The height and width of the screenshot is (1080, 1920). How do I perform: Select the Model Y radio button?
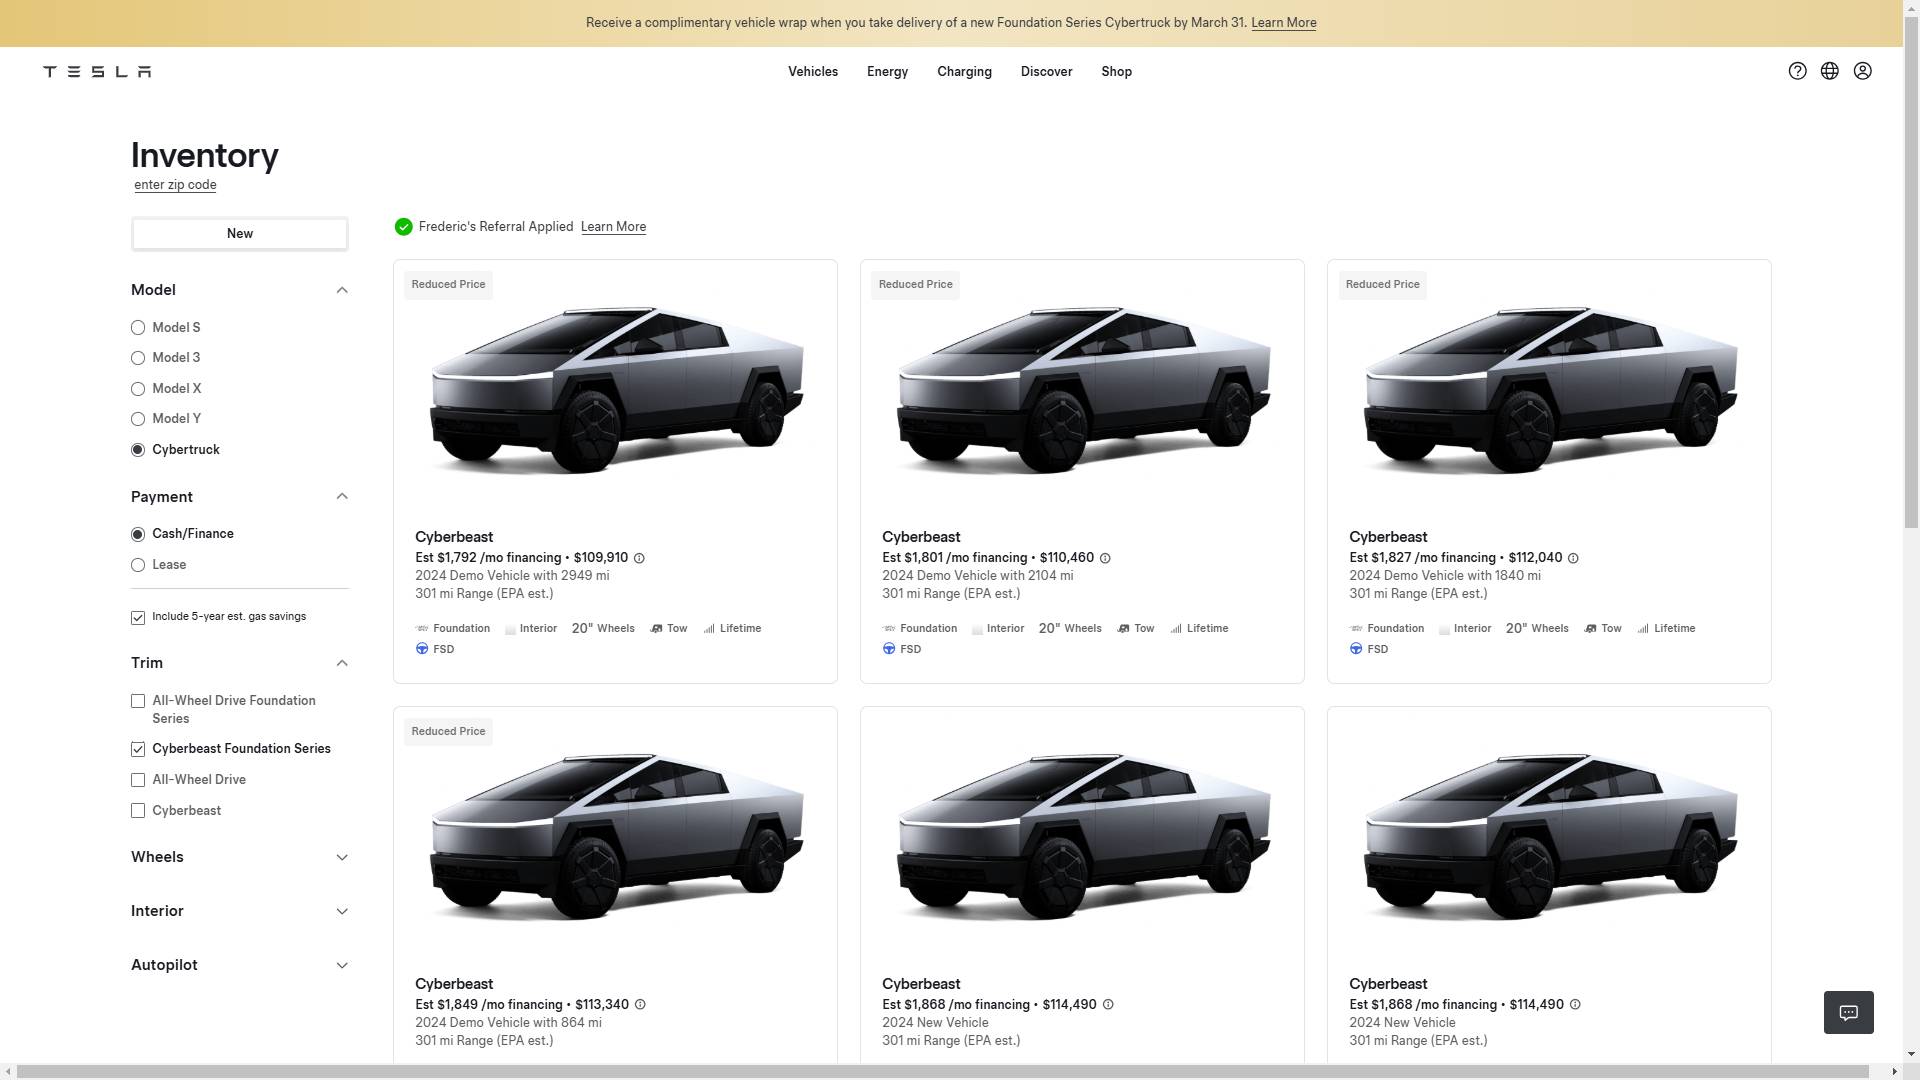click(138, 419)
